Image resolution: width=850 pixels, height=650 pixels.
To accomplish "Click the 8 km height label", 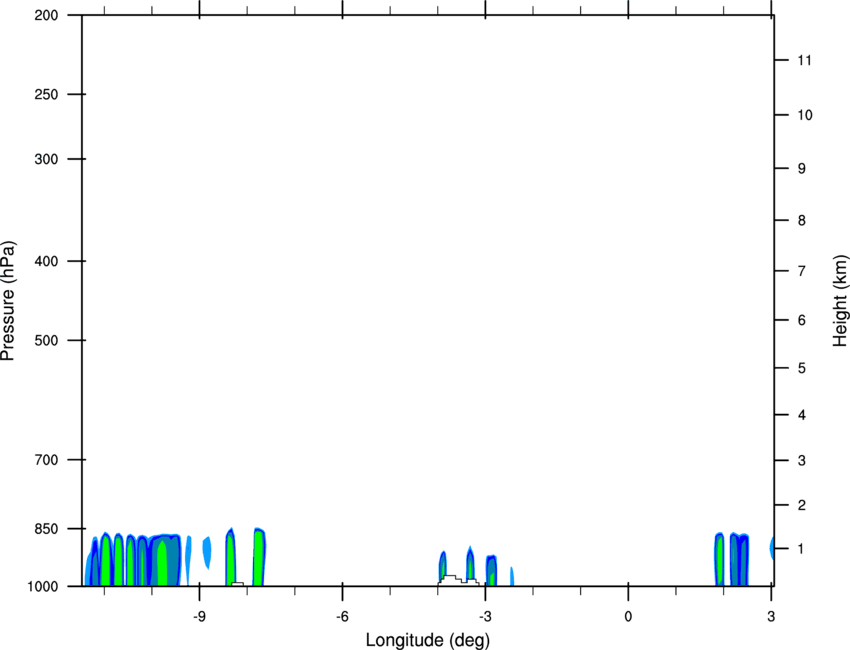I will tap(802, 221).
